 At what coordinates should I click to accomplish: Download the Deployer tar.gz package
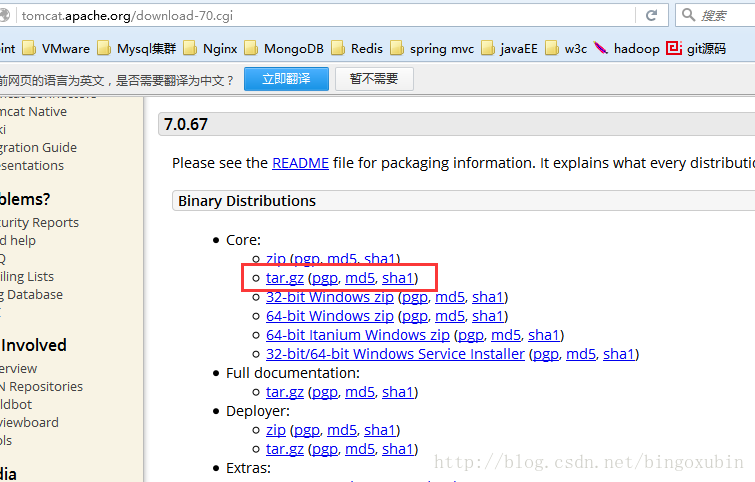(285, 449)
